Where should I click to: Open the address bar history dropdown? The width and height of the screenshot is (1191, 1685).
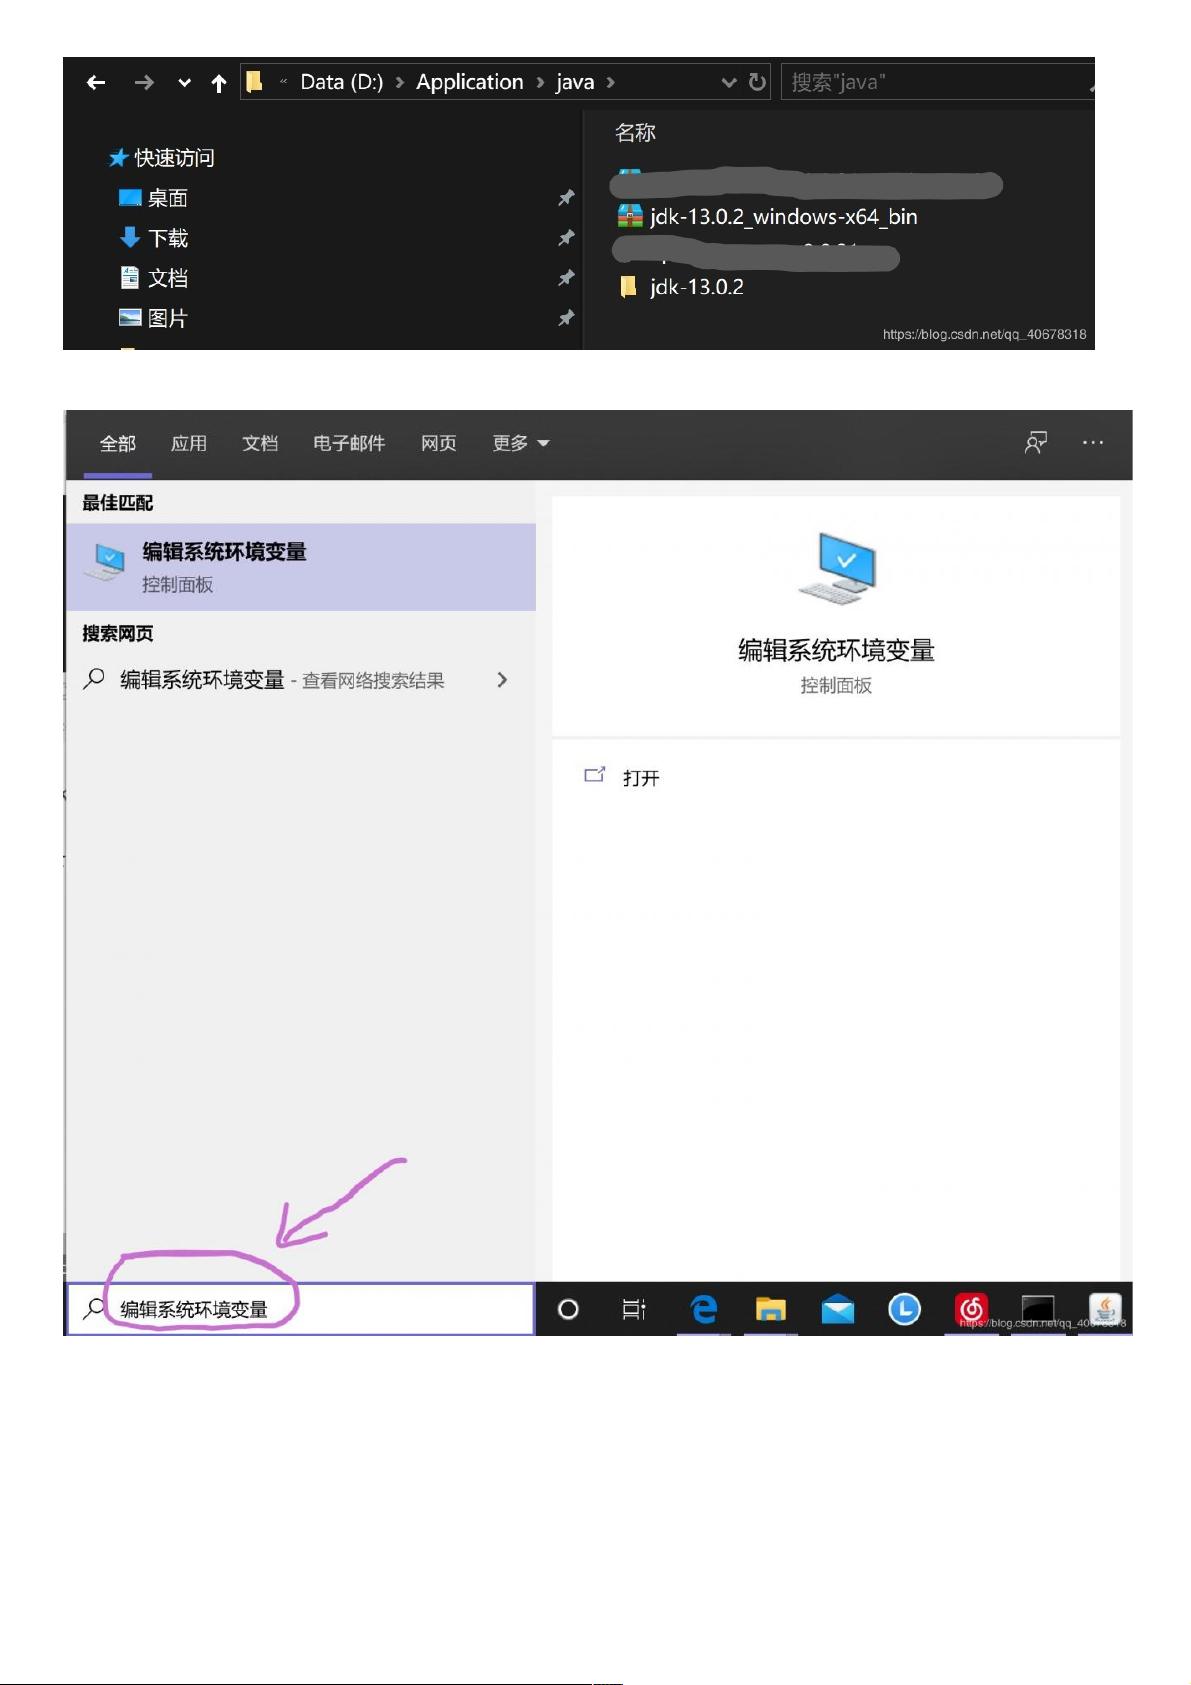[x=729, y=82]
